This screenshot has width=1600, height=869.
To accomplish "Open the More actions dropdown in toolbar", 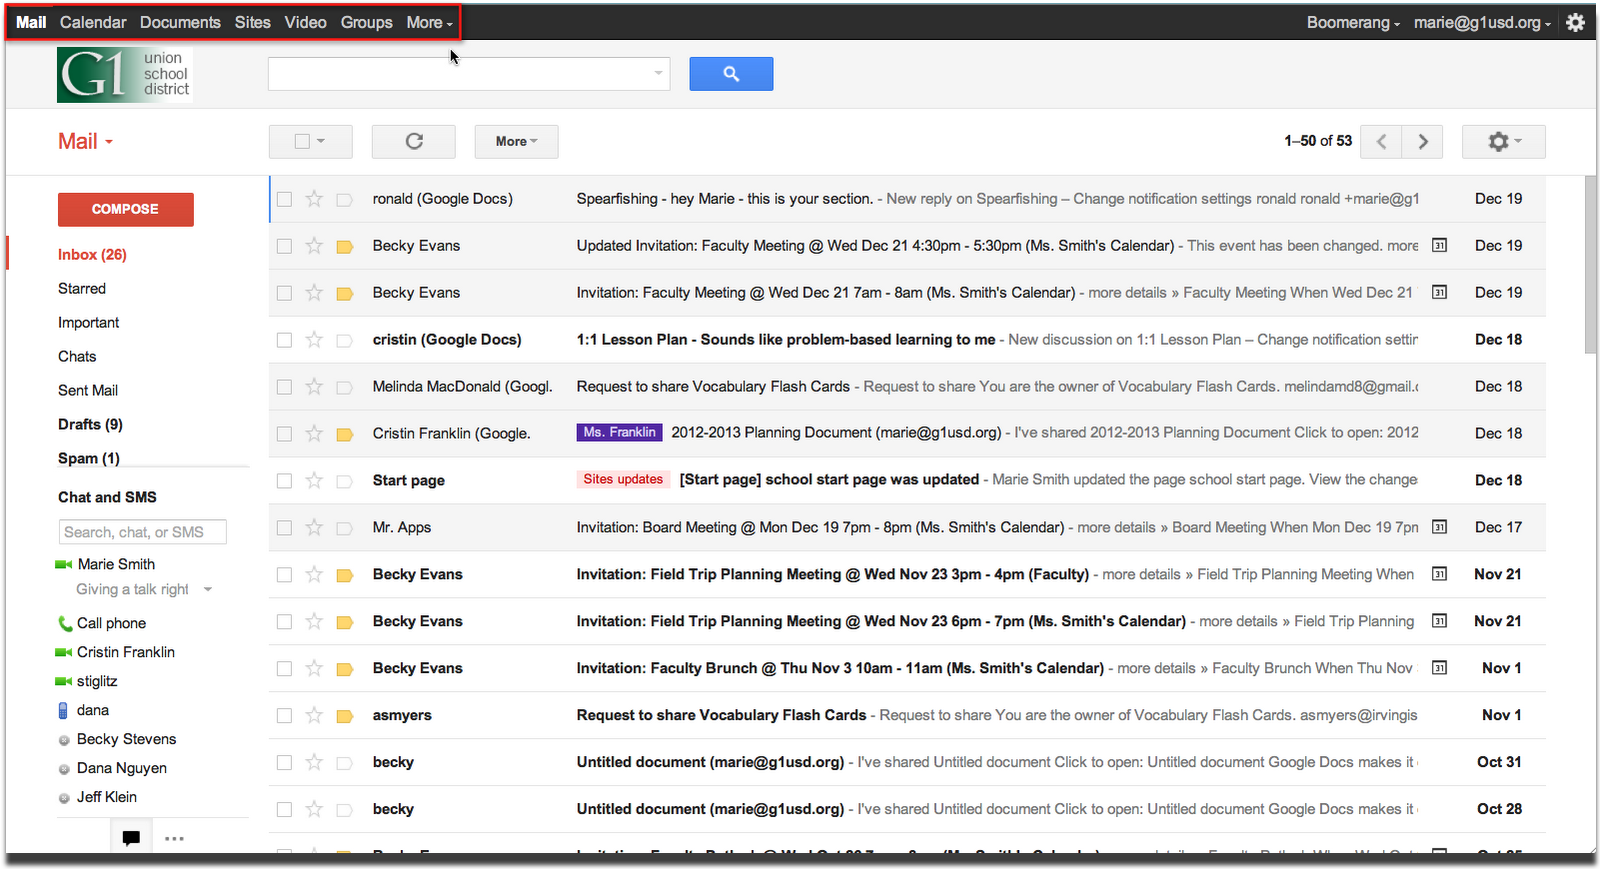I will [516, 142].
